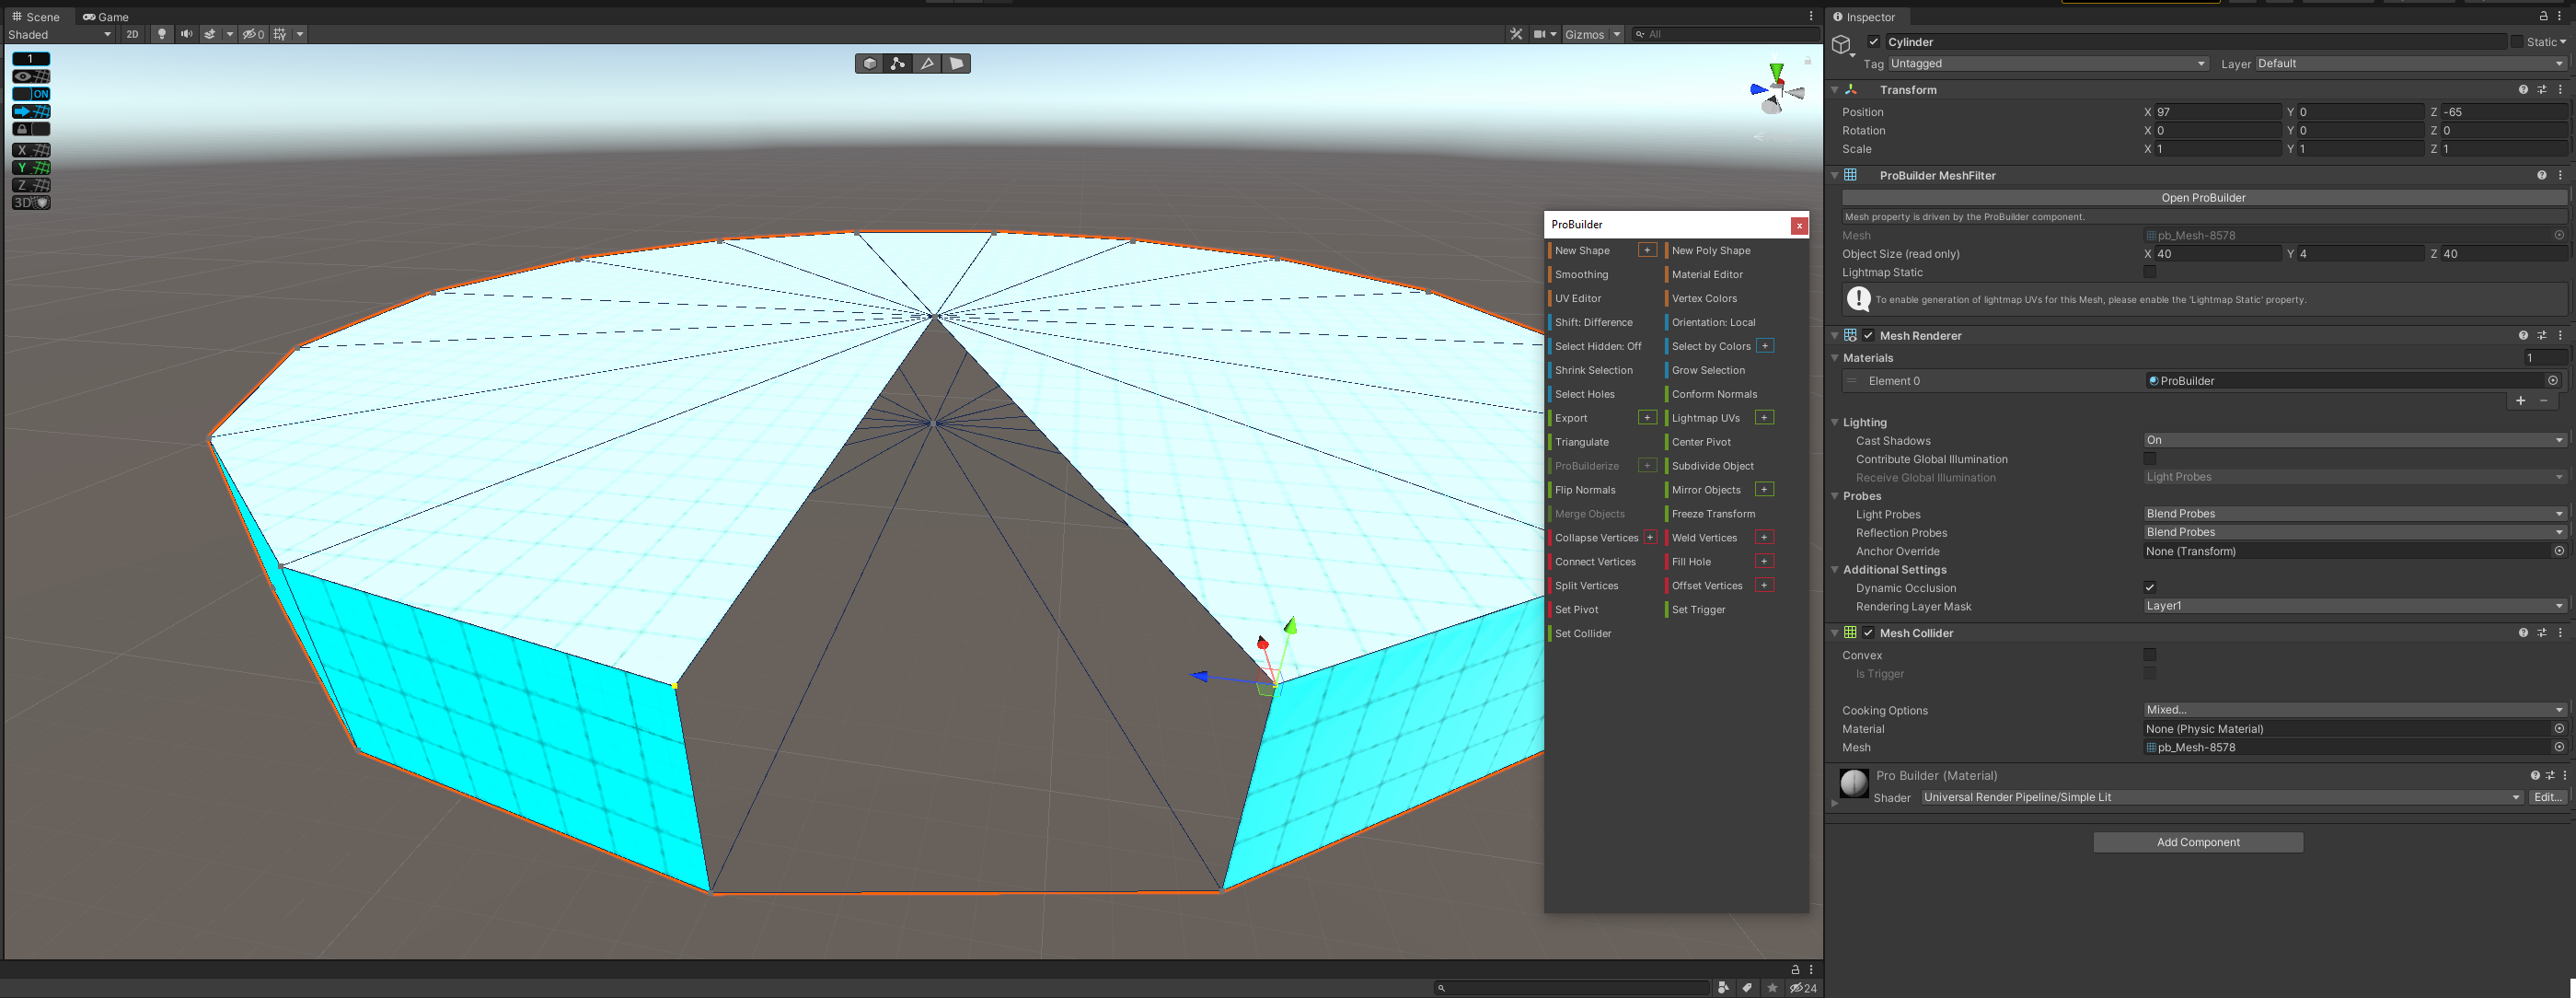
Task: Click the Y axis grid icon on left sidebar
Action: coord(29,168)
